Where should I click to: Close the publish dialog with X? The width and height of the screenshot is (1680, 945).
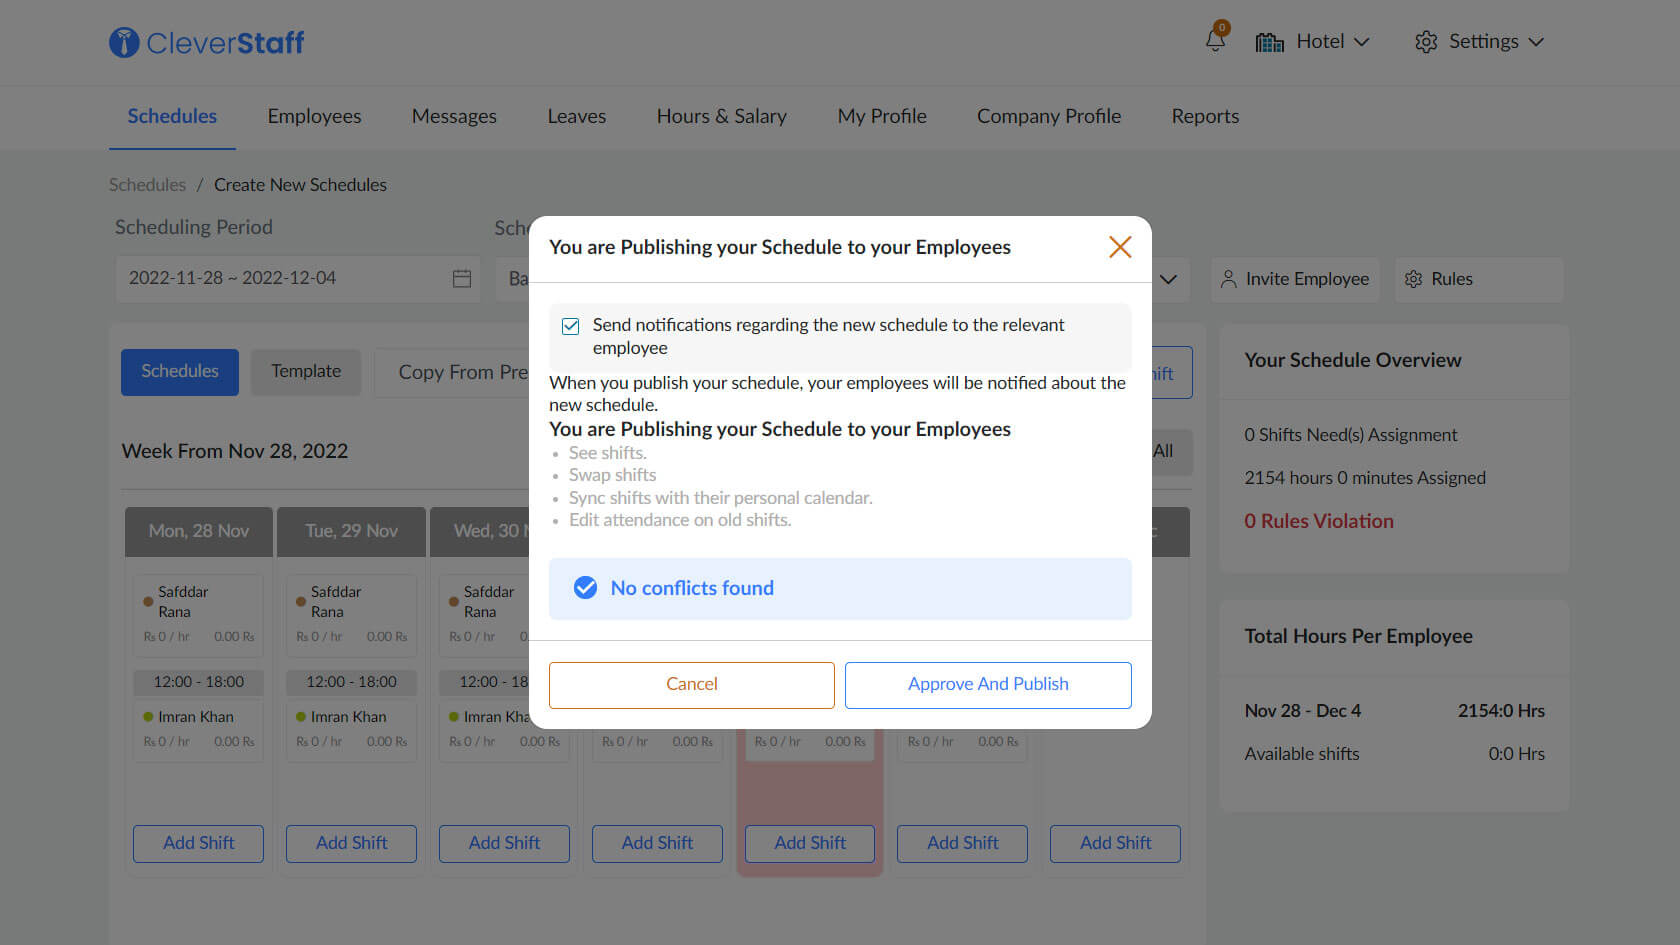pos(1119,247)
